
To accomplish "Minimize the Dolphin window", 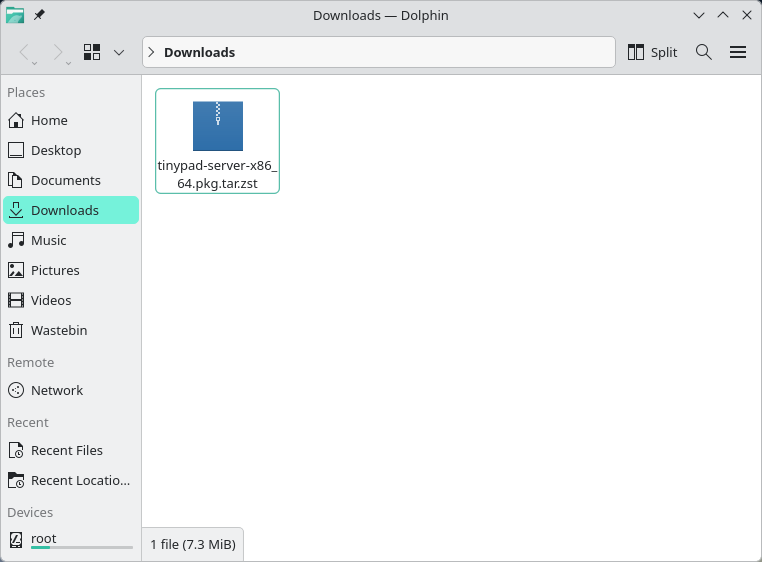I will [699, 16].
